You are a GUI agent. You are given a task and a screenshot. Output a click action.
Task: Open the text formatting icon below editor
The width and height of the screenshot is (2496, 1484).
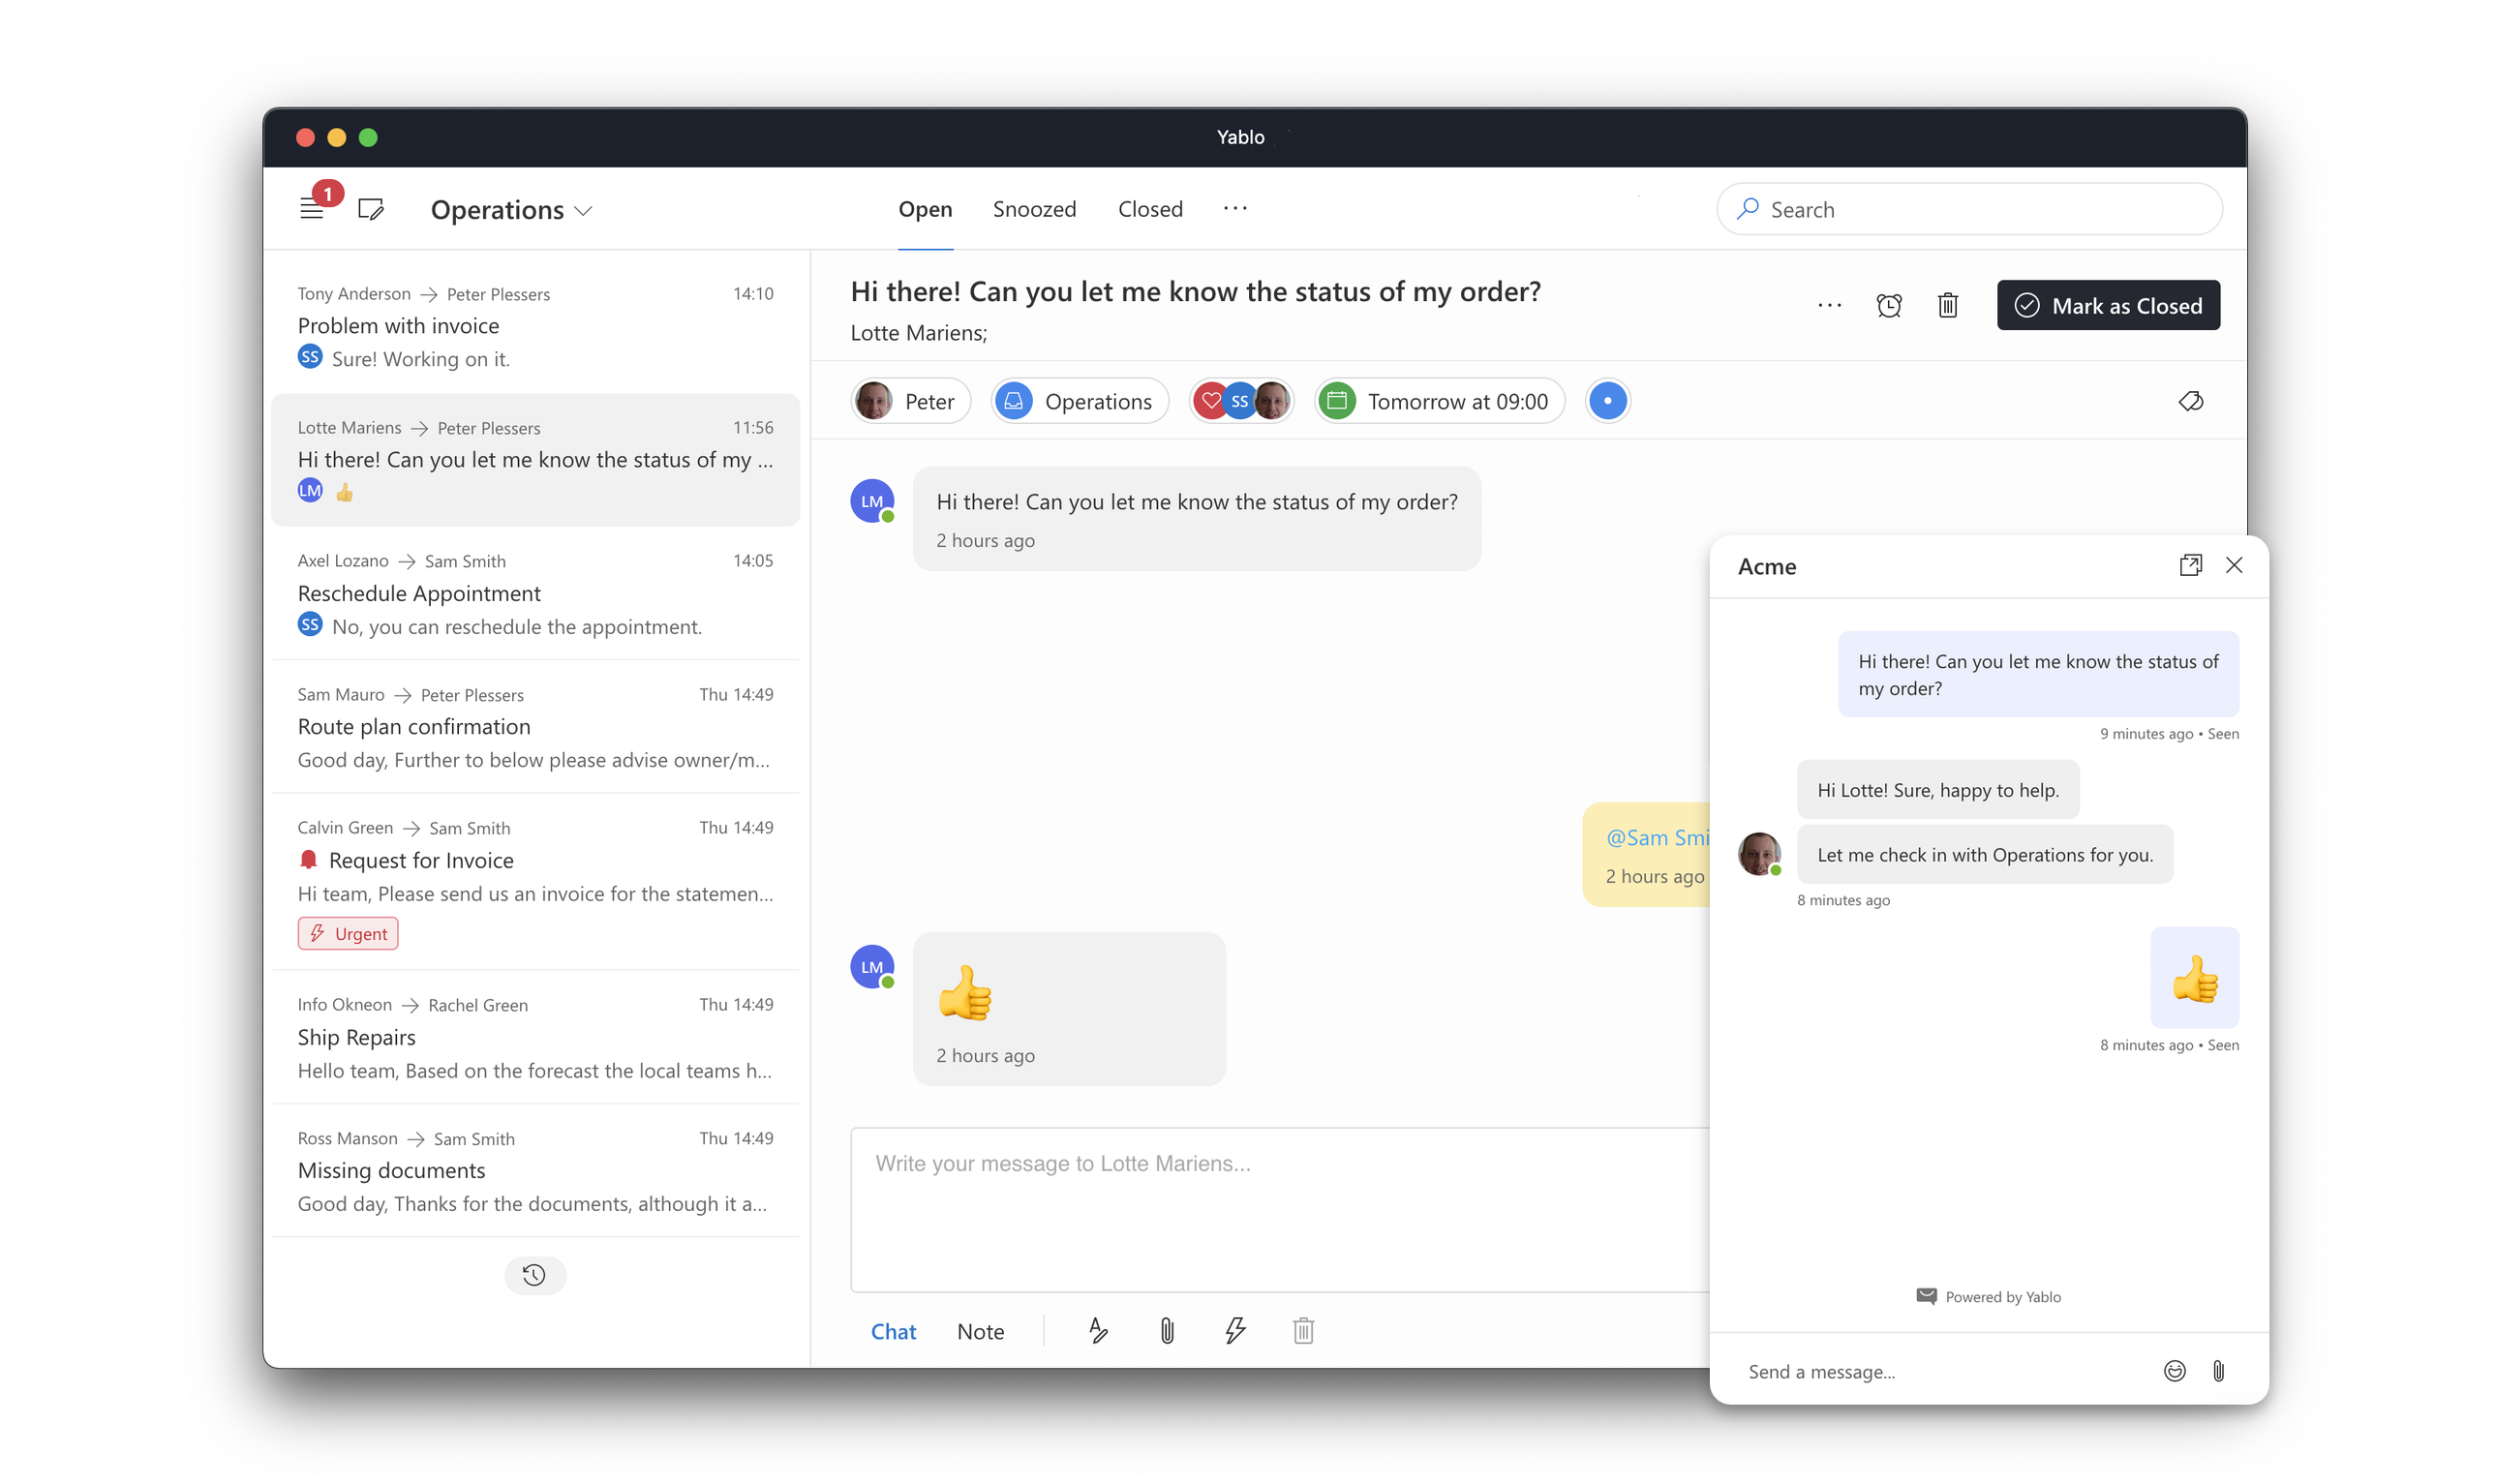1098,1330
